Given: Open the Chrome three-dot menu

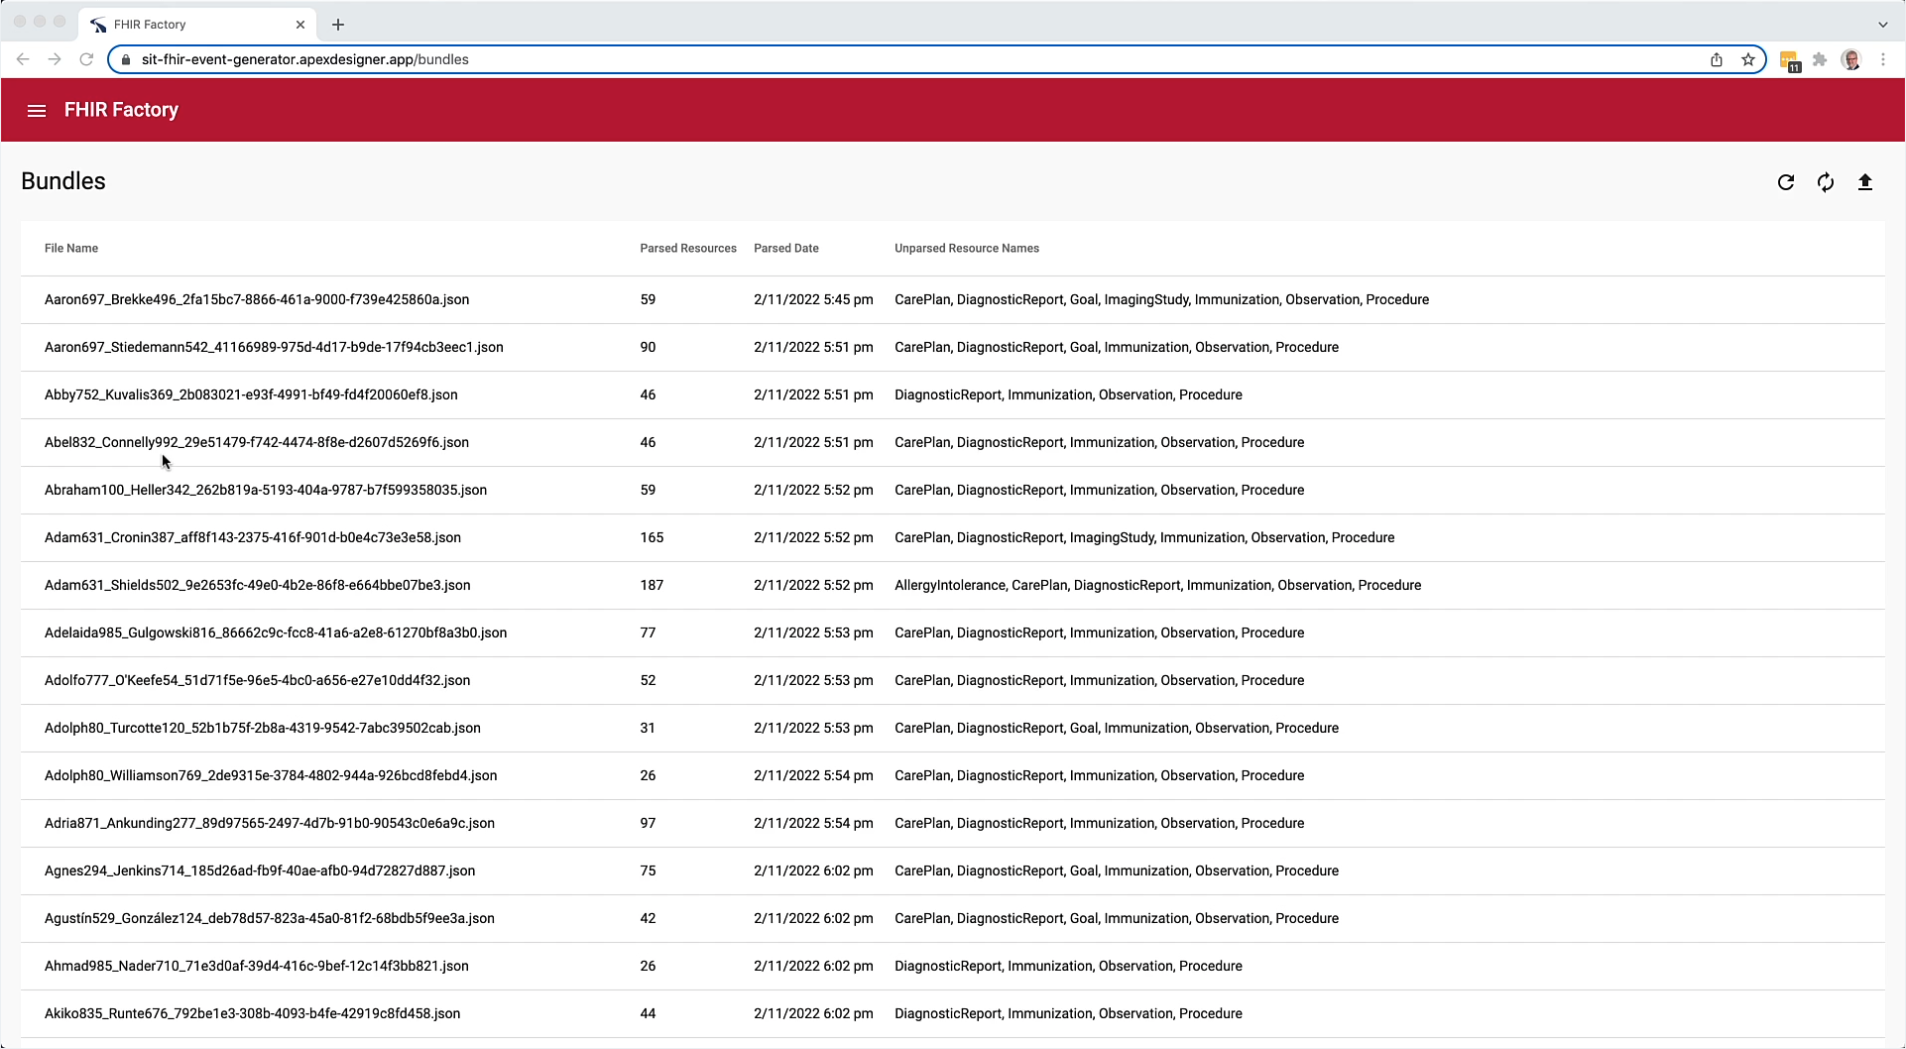Looking at the screenshot, I should tap(1883, 60).
